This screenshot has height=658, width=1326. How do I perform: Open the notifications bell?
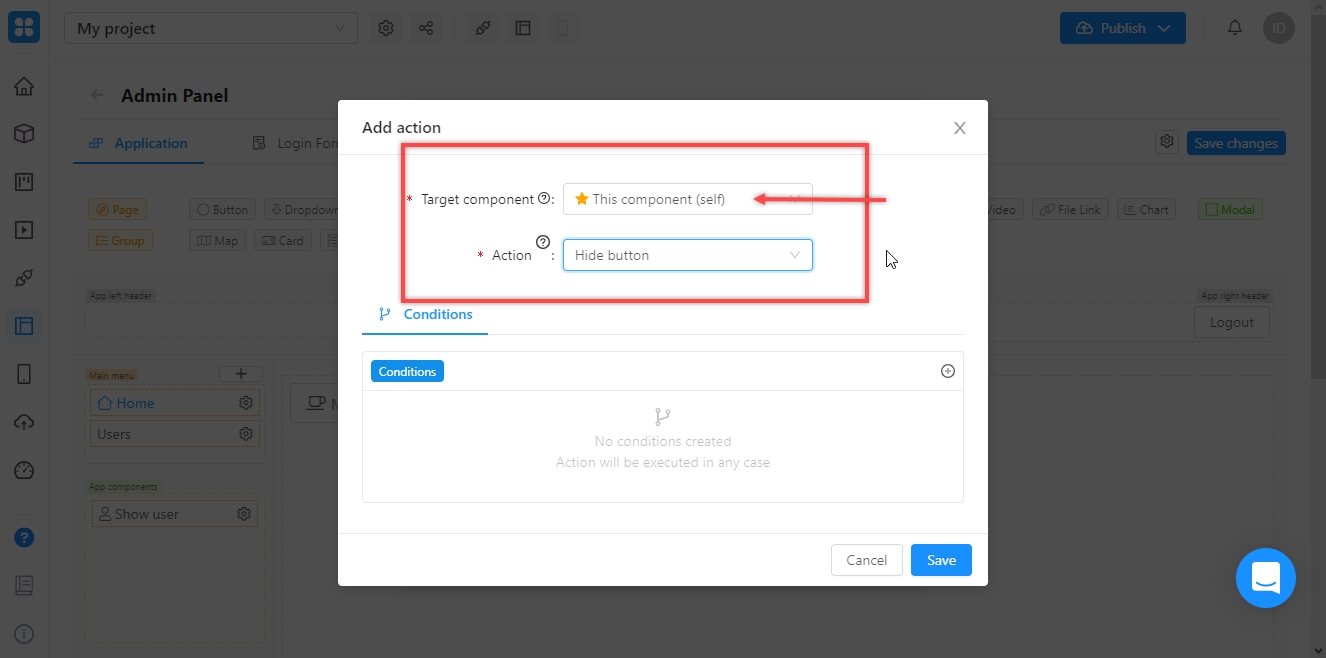point(1235,28)
